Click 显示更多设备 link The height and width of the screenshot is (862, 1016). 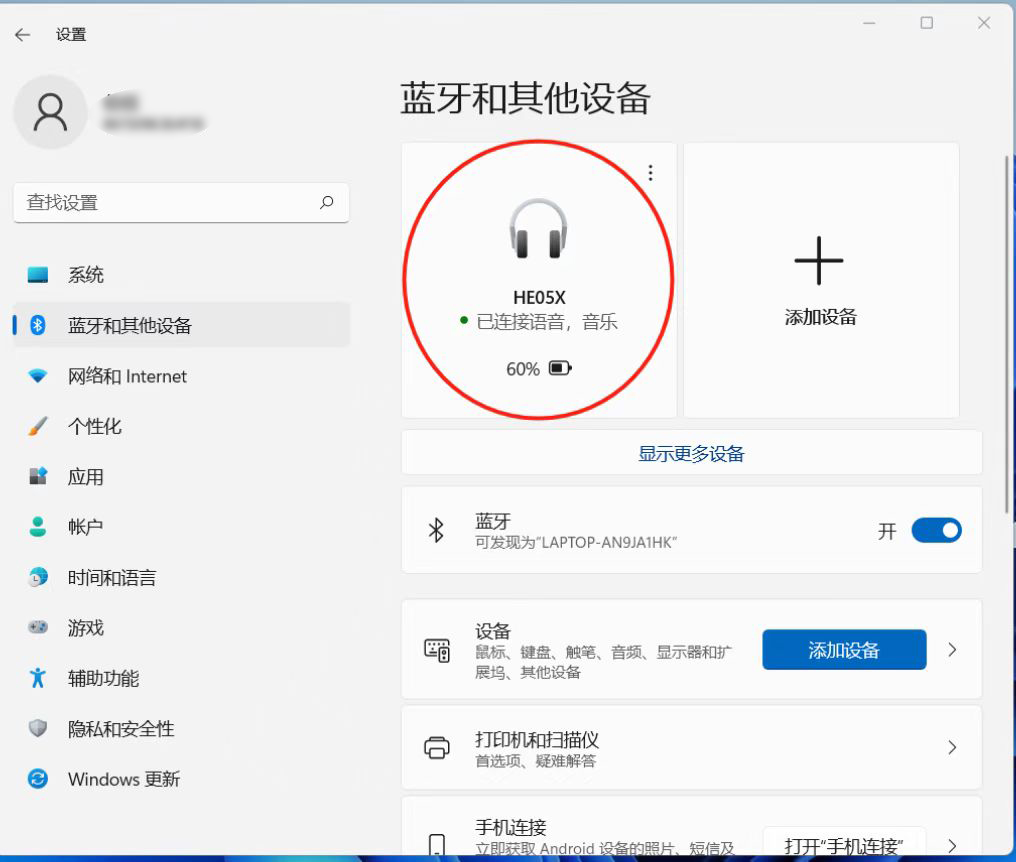coord(691,453)
